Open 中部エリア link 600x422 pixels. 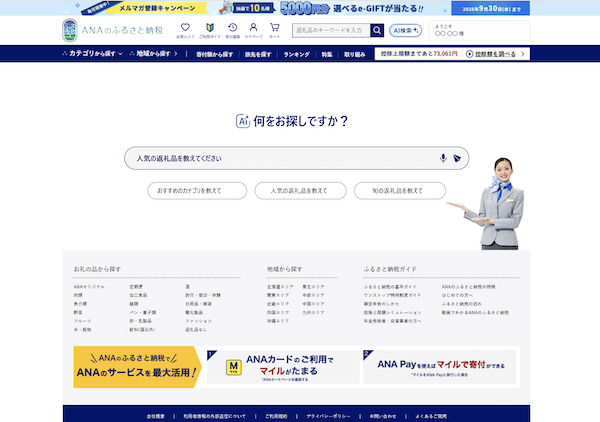click(313, 295)
